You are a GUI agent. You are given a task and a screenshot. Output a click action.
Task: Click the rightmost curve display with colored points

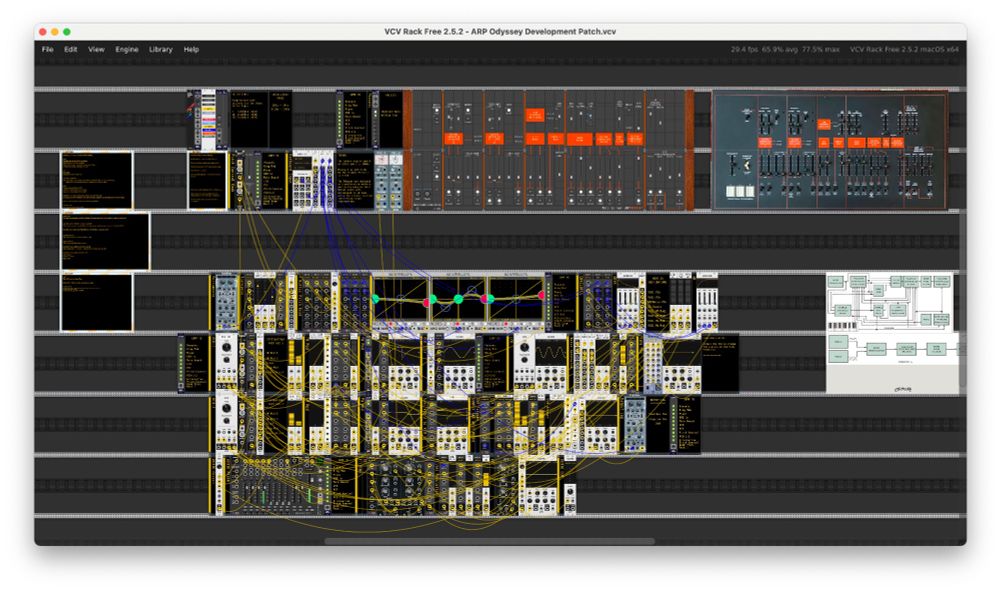point(515,299)
